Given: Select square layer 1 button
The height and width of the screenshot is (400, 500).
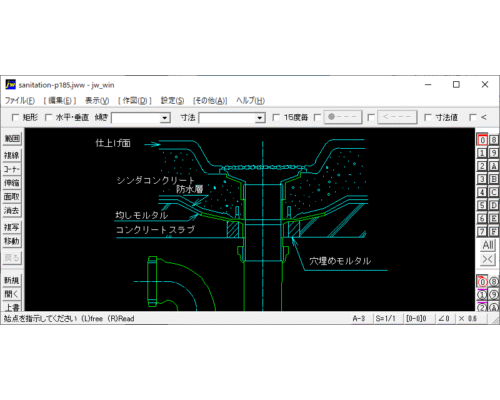Looking at the screenshot, I should pyautogui.click(x=482, y=153).
